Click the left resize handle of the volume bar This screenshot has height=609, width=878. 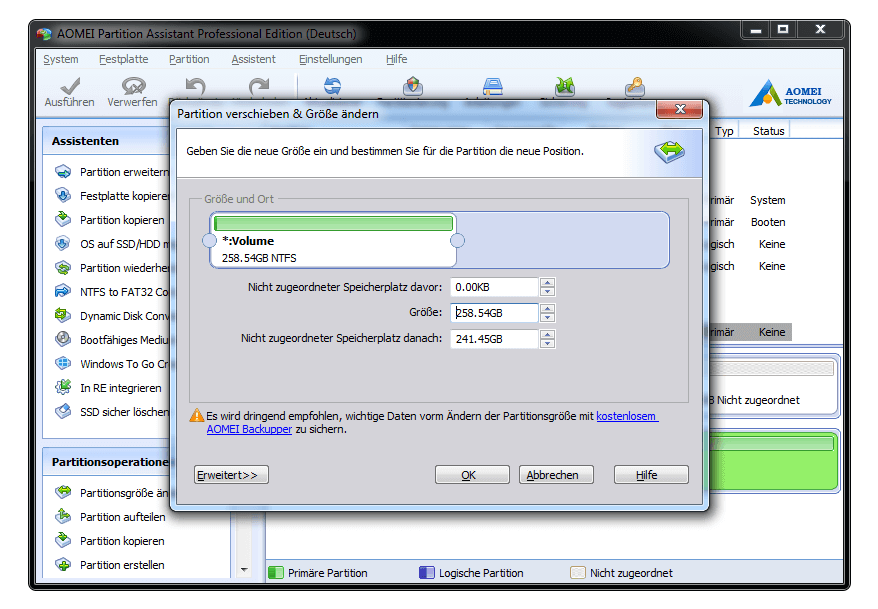(209, 241)
